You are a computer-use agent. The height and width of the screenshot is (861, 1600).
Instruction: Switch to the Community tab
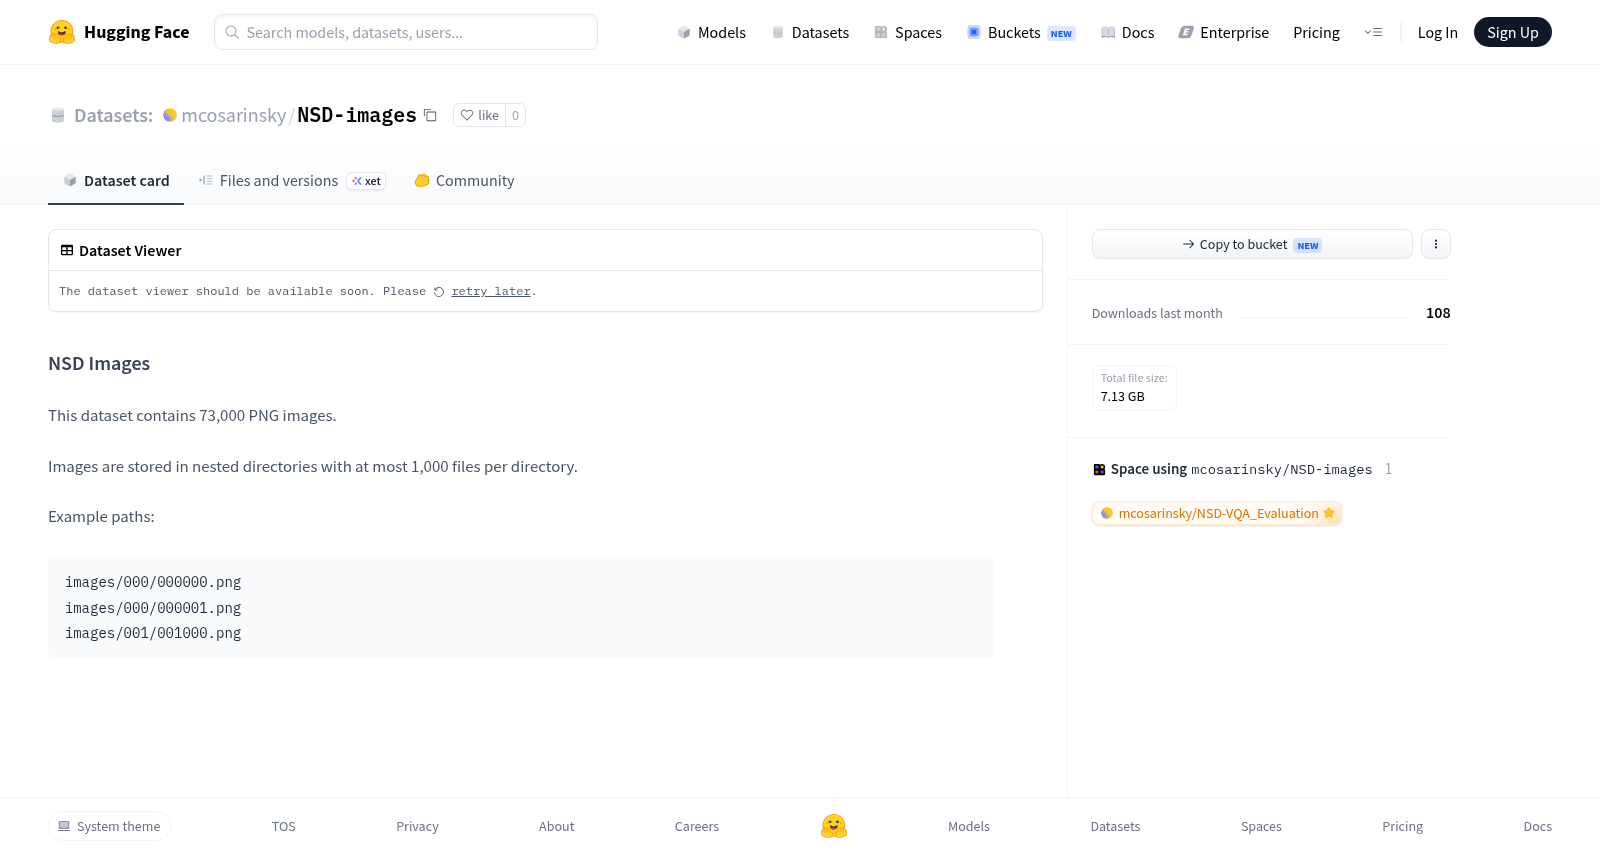[464, 181]
